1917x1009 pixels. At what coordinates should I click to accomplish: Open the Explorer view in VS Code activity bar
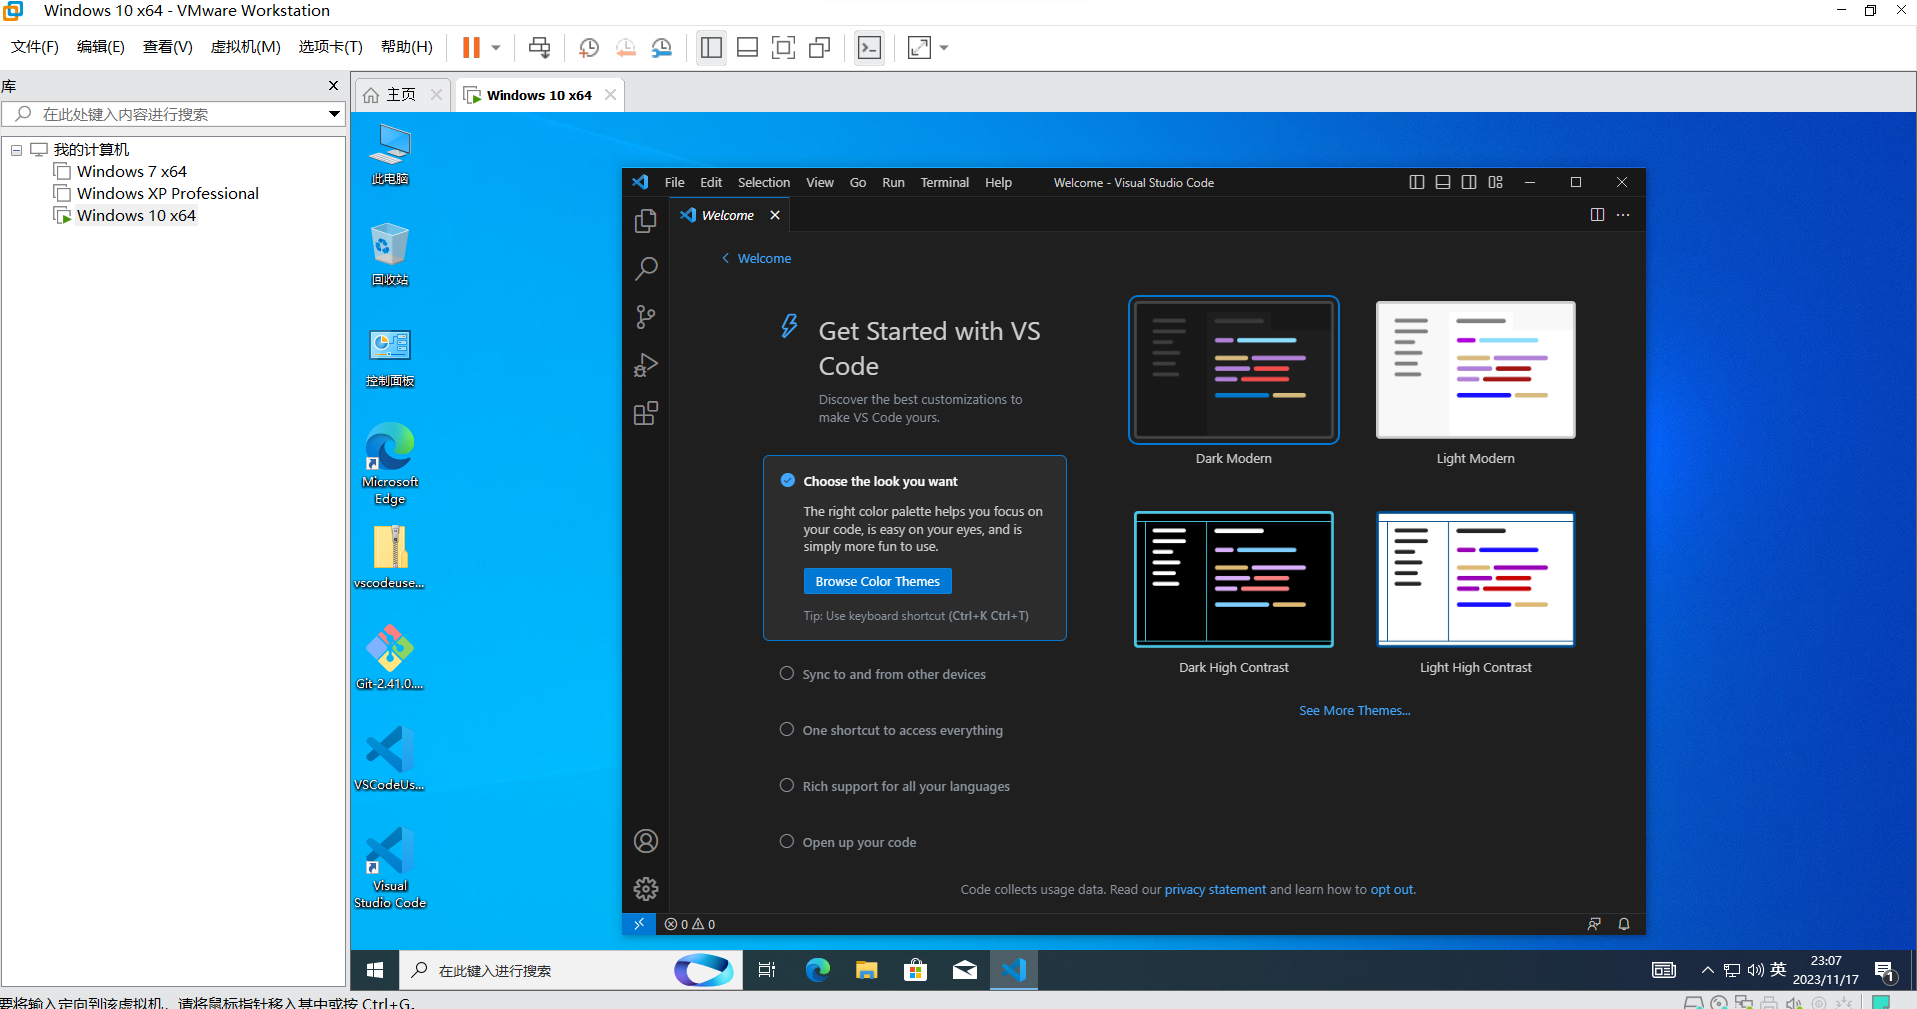click(646, 221)
